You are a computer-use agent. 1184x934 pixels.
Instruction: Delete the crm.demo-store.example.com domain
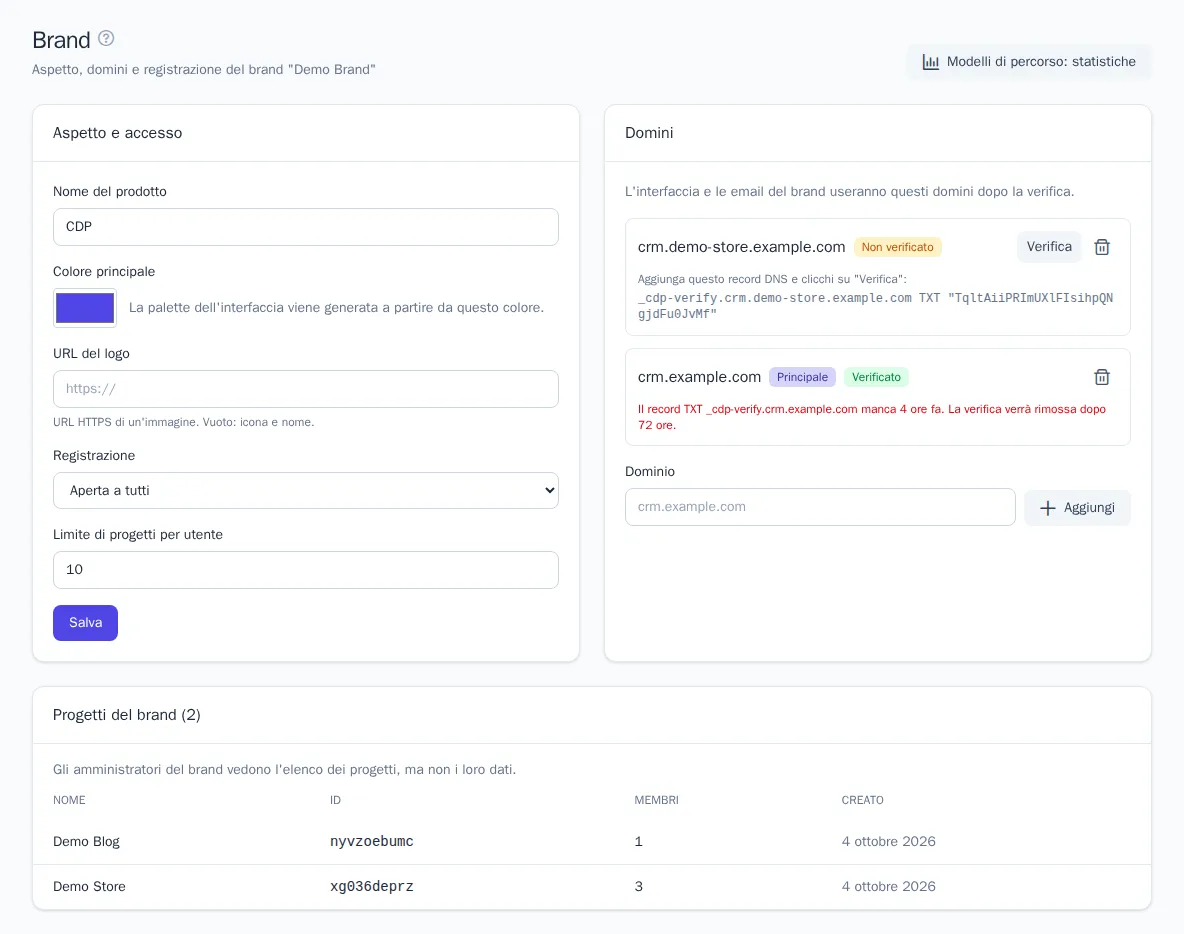click(x=1102, y=247)
